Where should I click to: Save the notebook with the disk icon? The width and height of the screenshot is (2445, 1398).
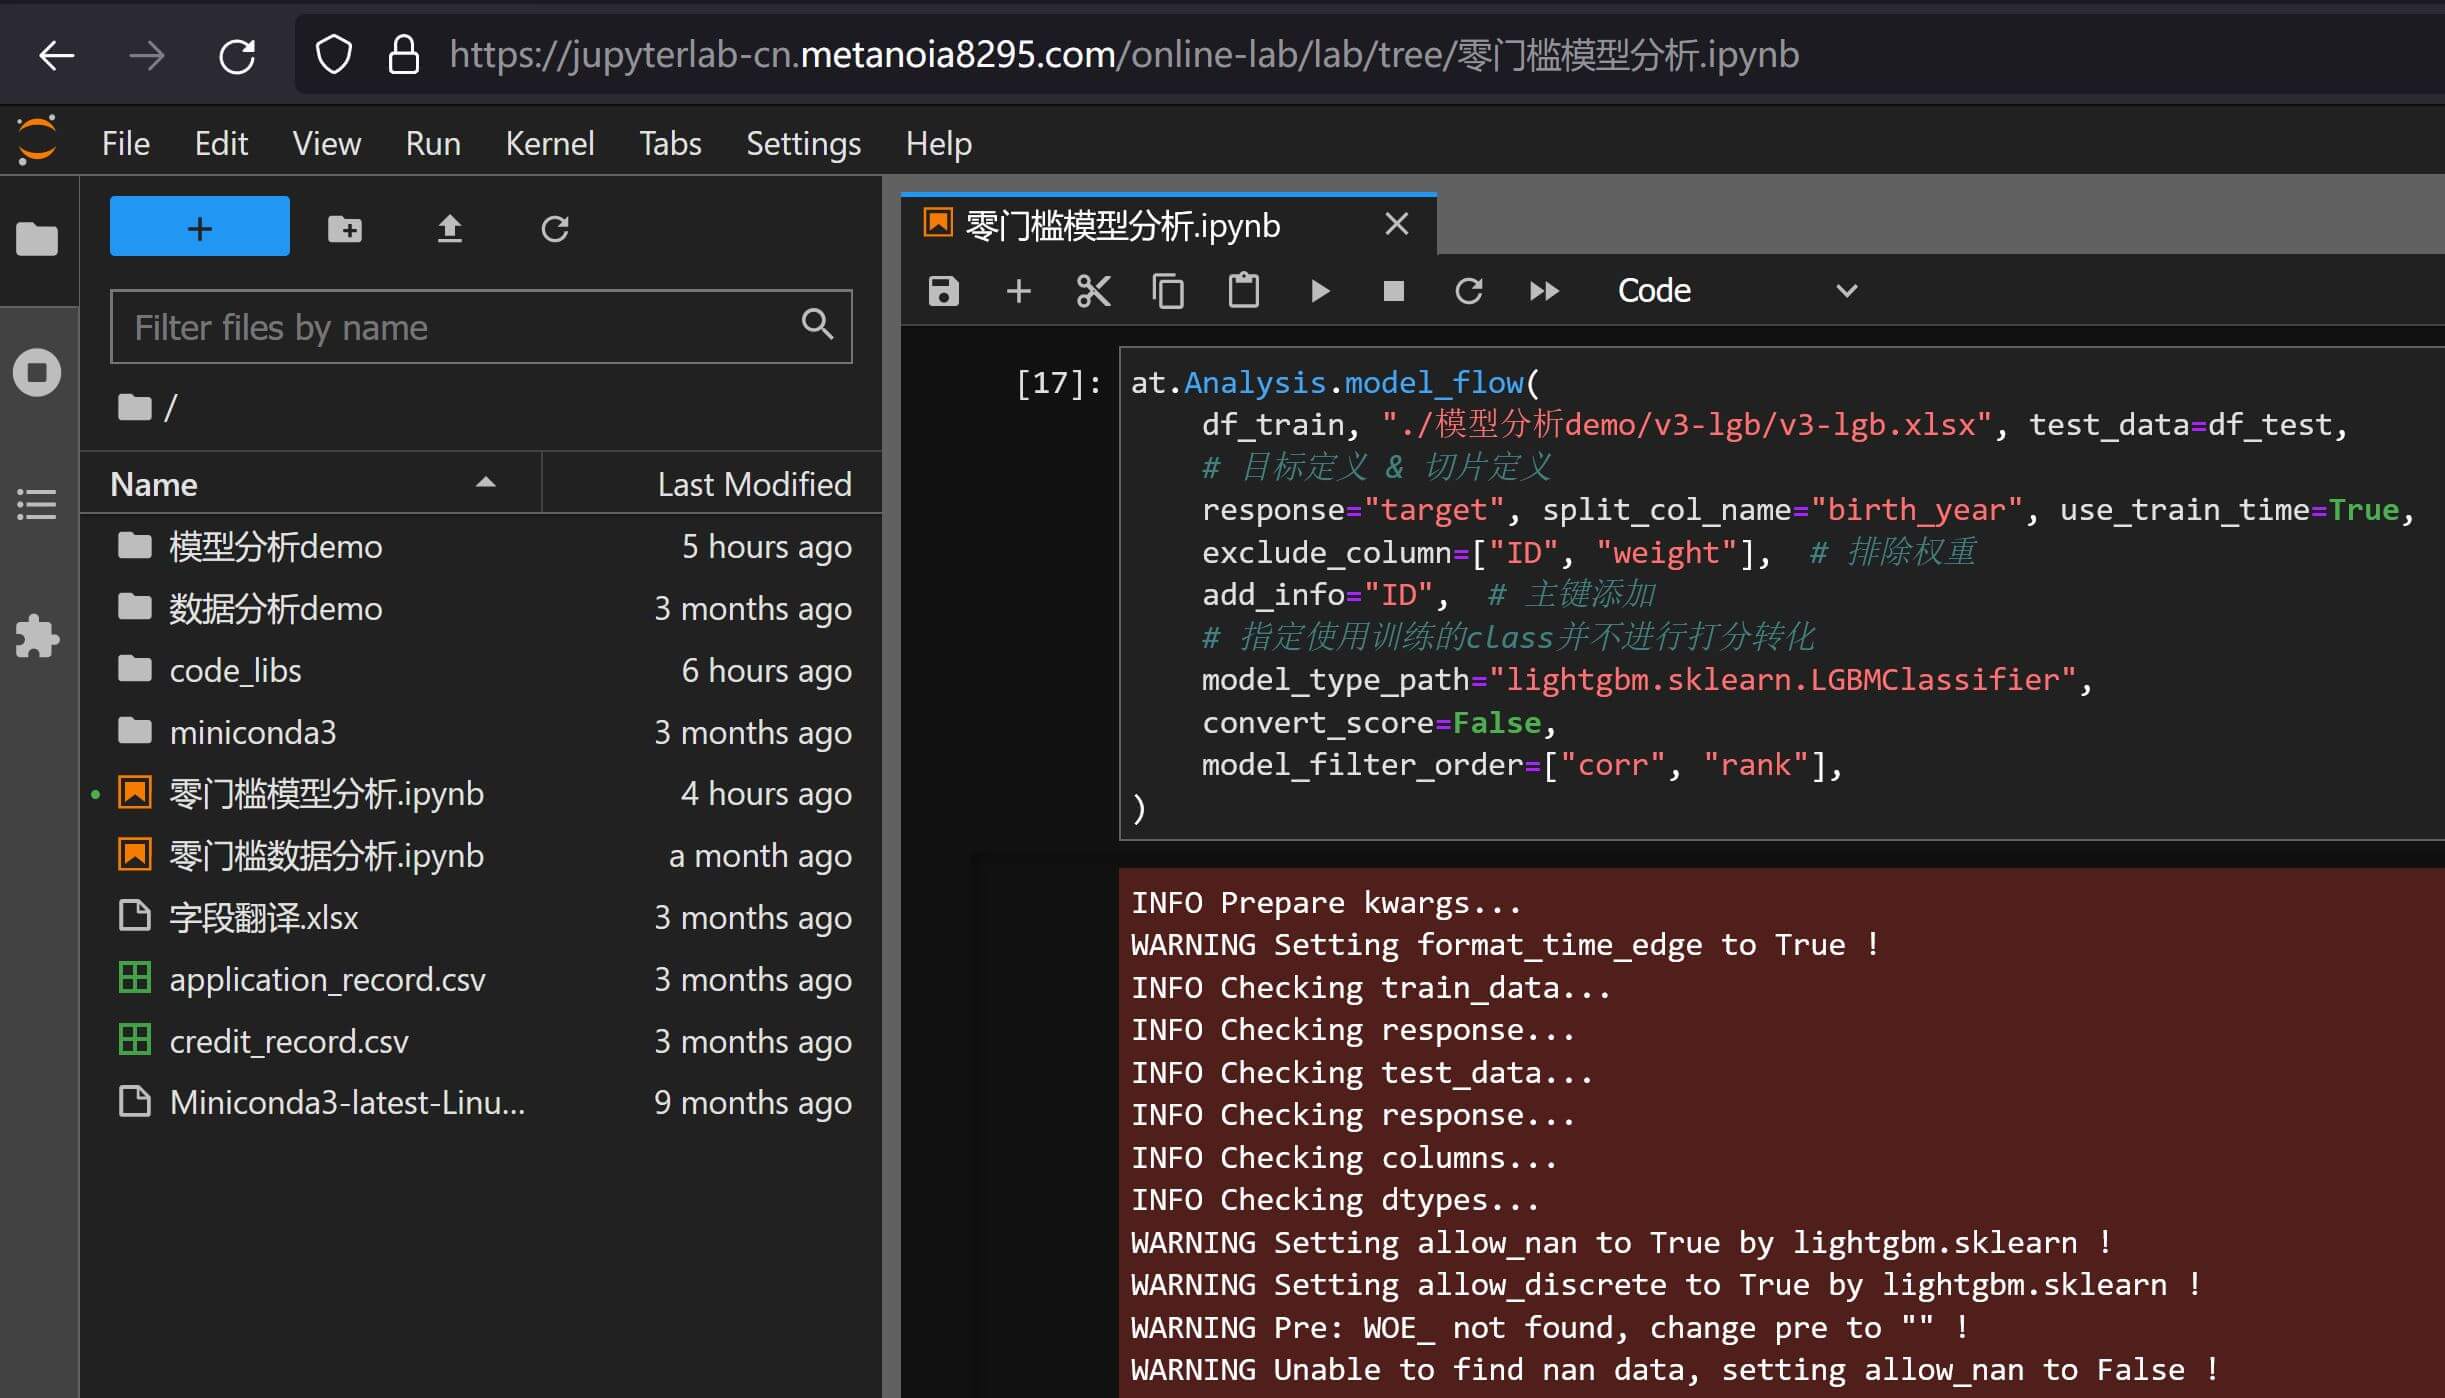click(x=943, y=291)
